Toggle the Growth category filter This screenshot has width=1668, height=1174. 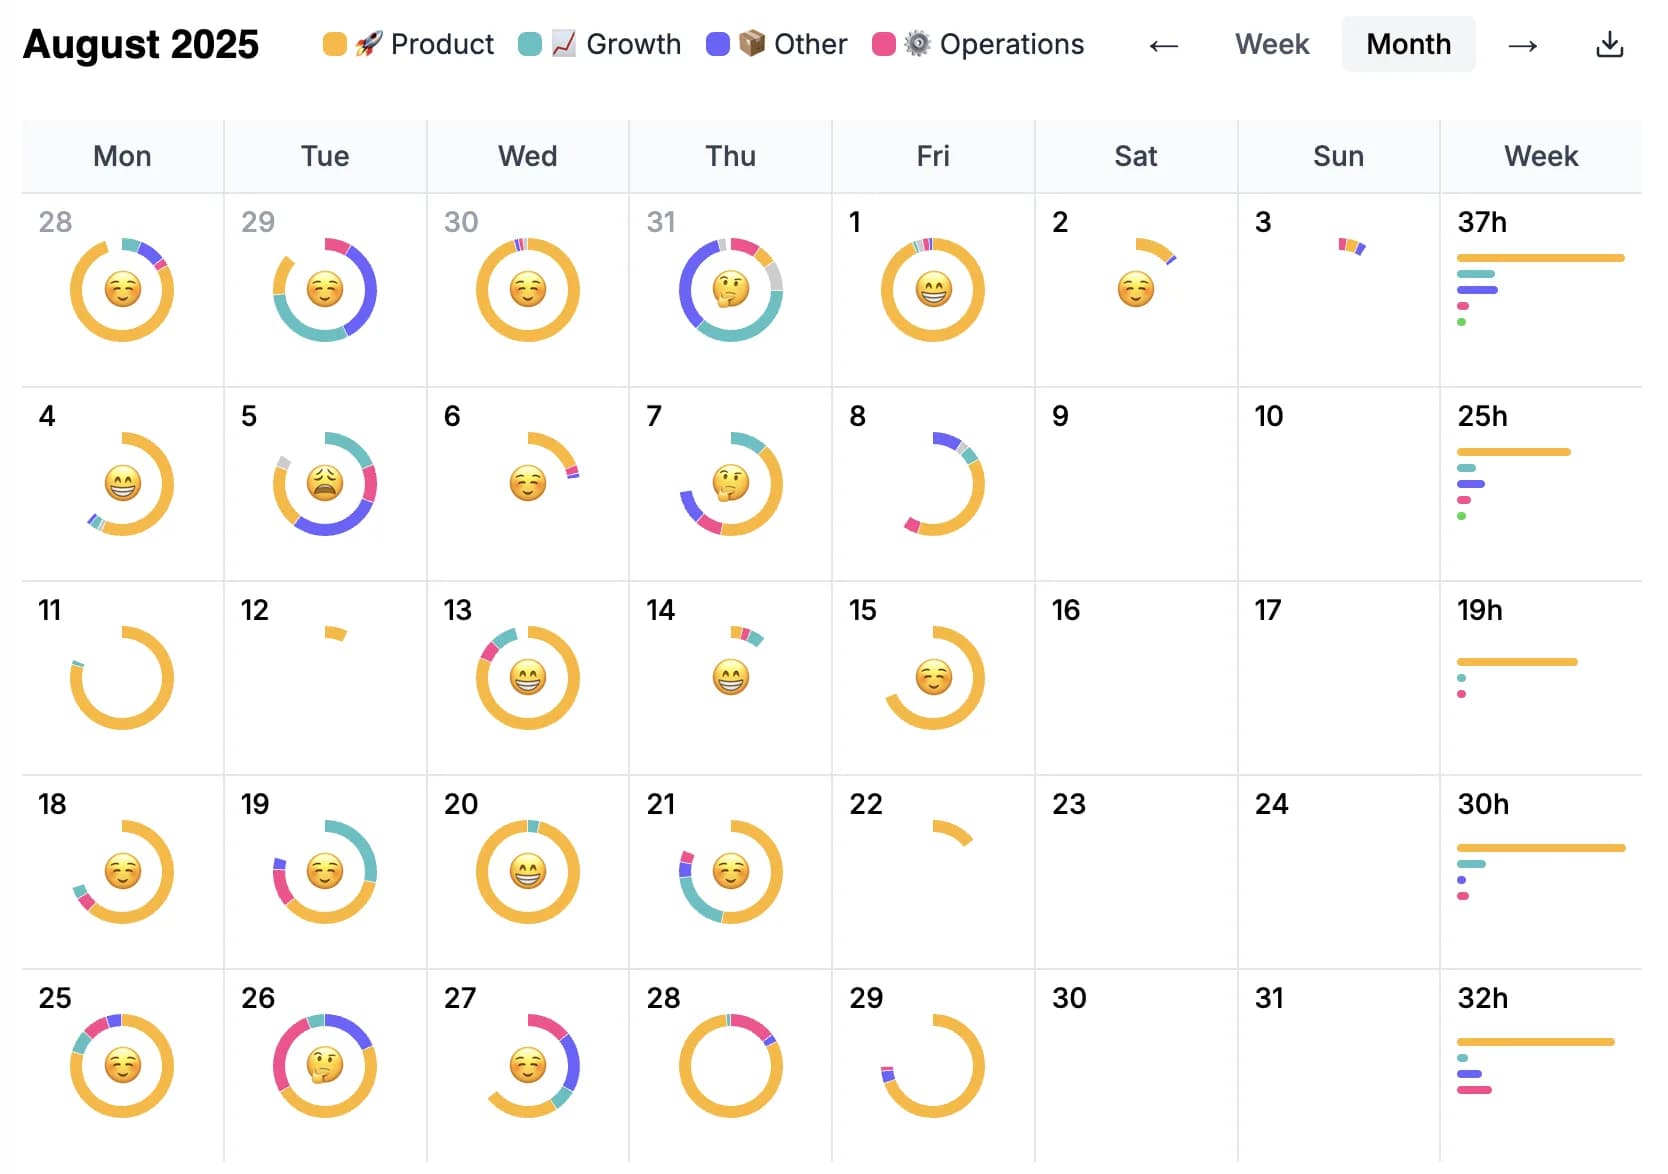598,44
